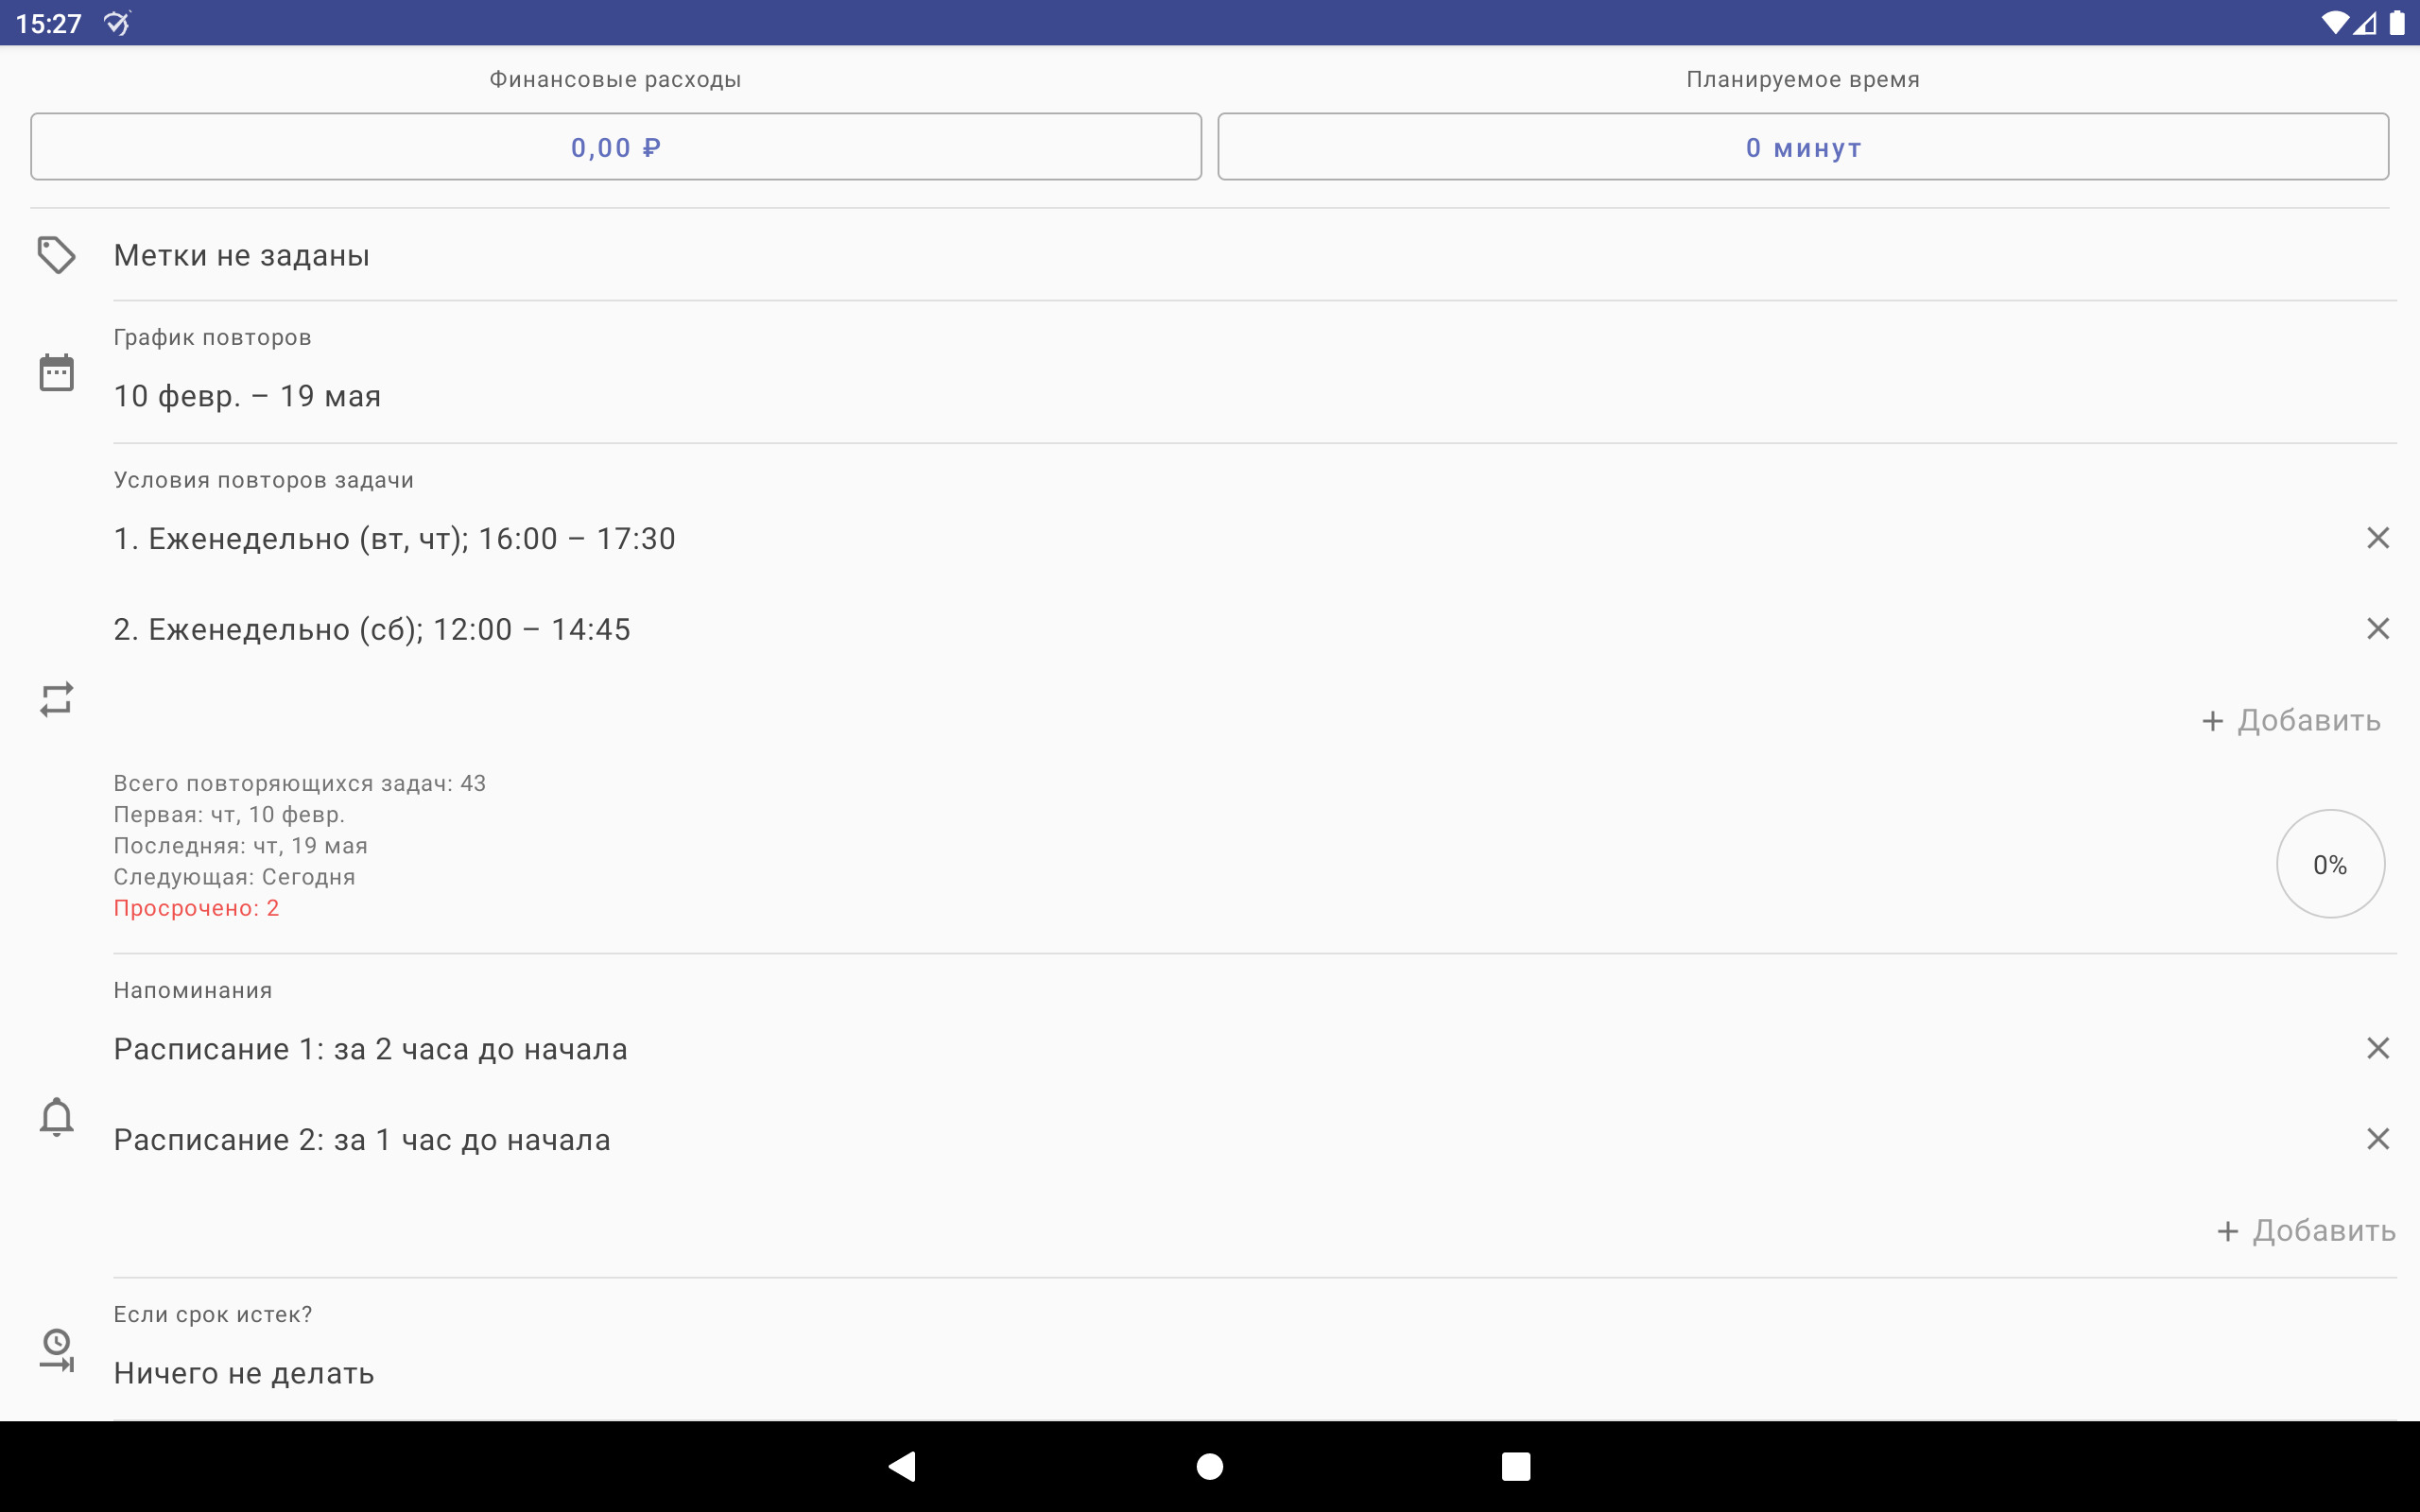The width and height of the screenshot is (2420, 1512).
Task: Open the 0% progress circle
Action: click(2330, 864)
